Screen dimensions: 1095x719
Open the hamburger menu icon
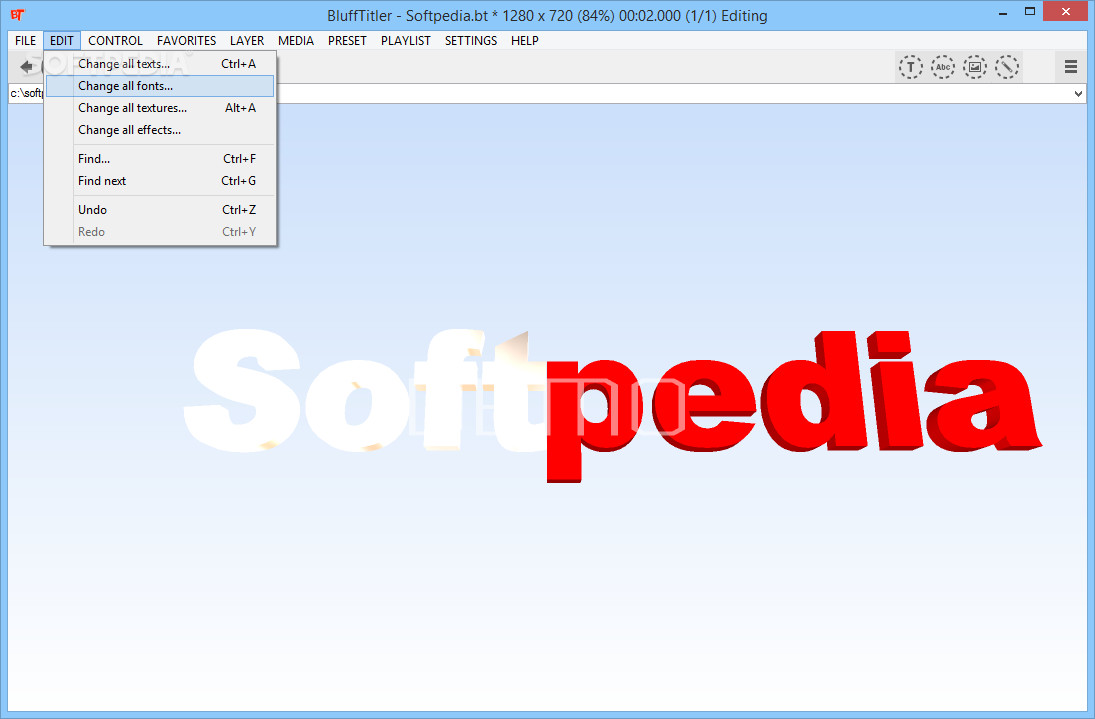[1071, 67]
